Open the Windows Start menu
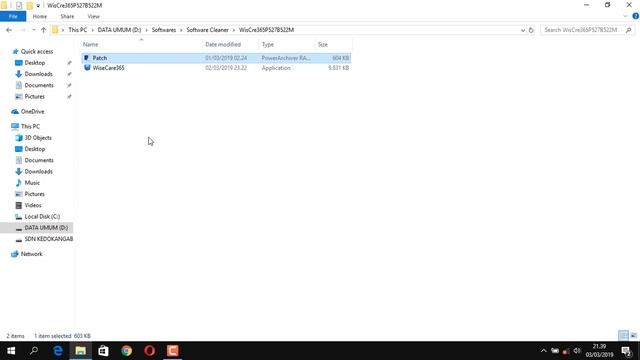The image size is (640, 360). pyautogui.click(x=11, y=351)
